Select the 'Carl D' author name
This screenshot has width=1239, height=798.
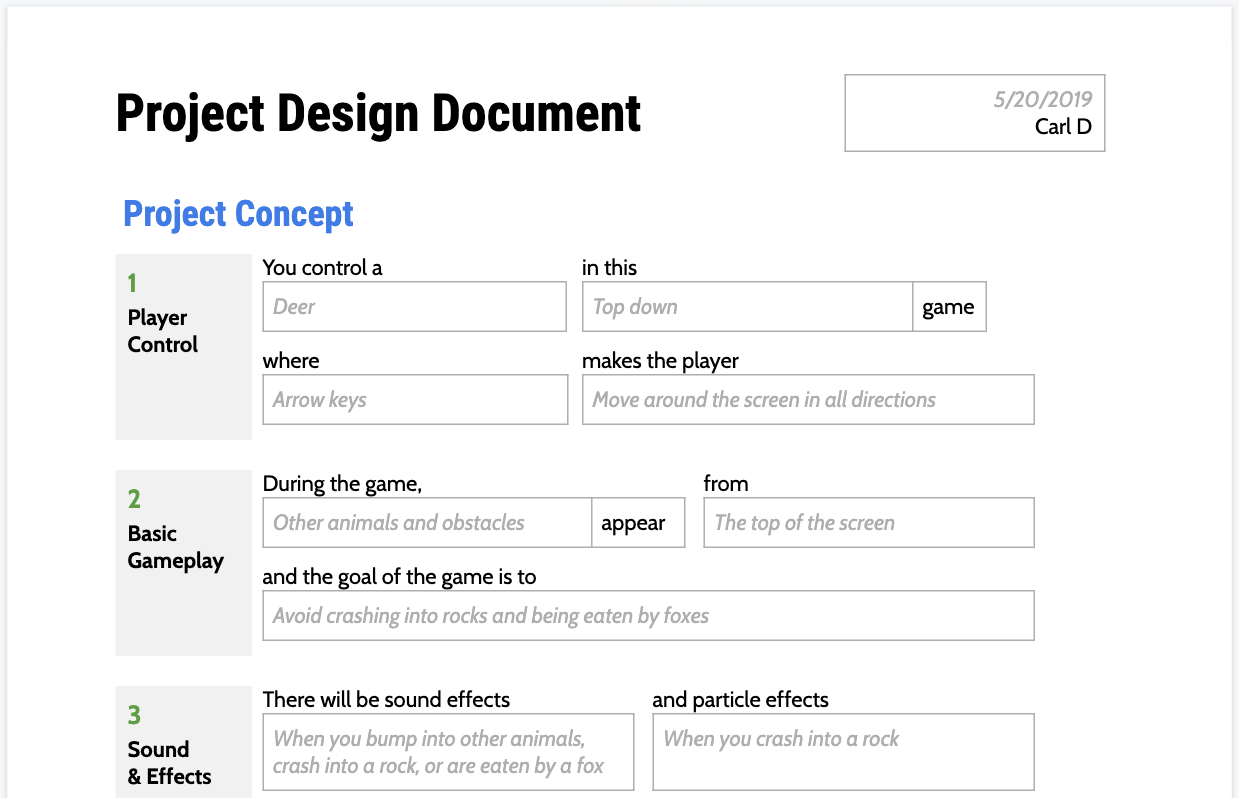pos(1063,127)
